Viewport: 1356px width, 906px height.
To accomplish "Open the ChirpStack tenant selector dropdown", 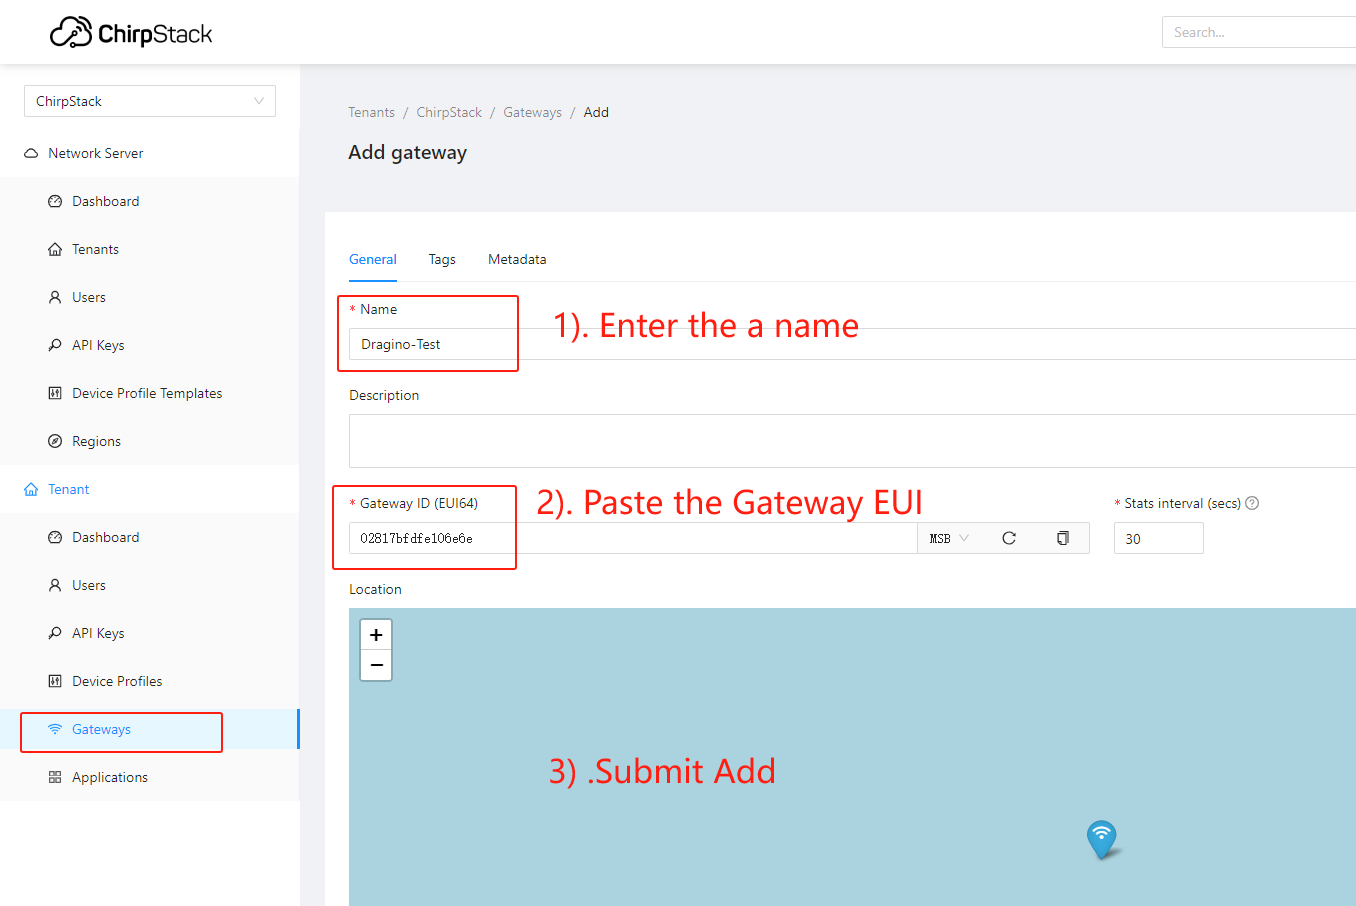I will 150,101.
